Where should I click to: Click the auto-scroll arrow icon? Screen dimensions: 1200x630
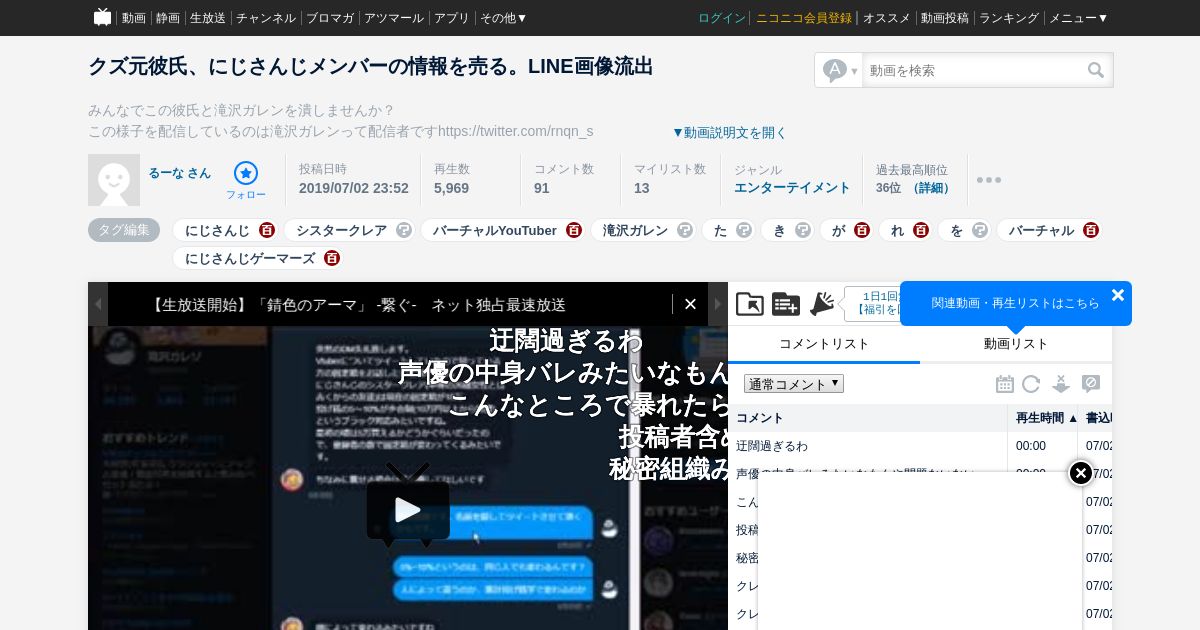click(x=1061, y=384)
